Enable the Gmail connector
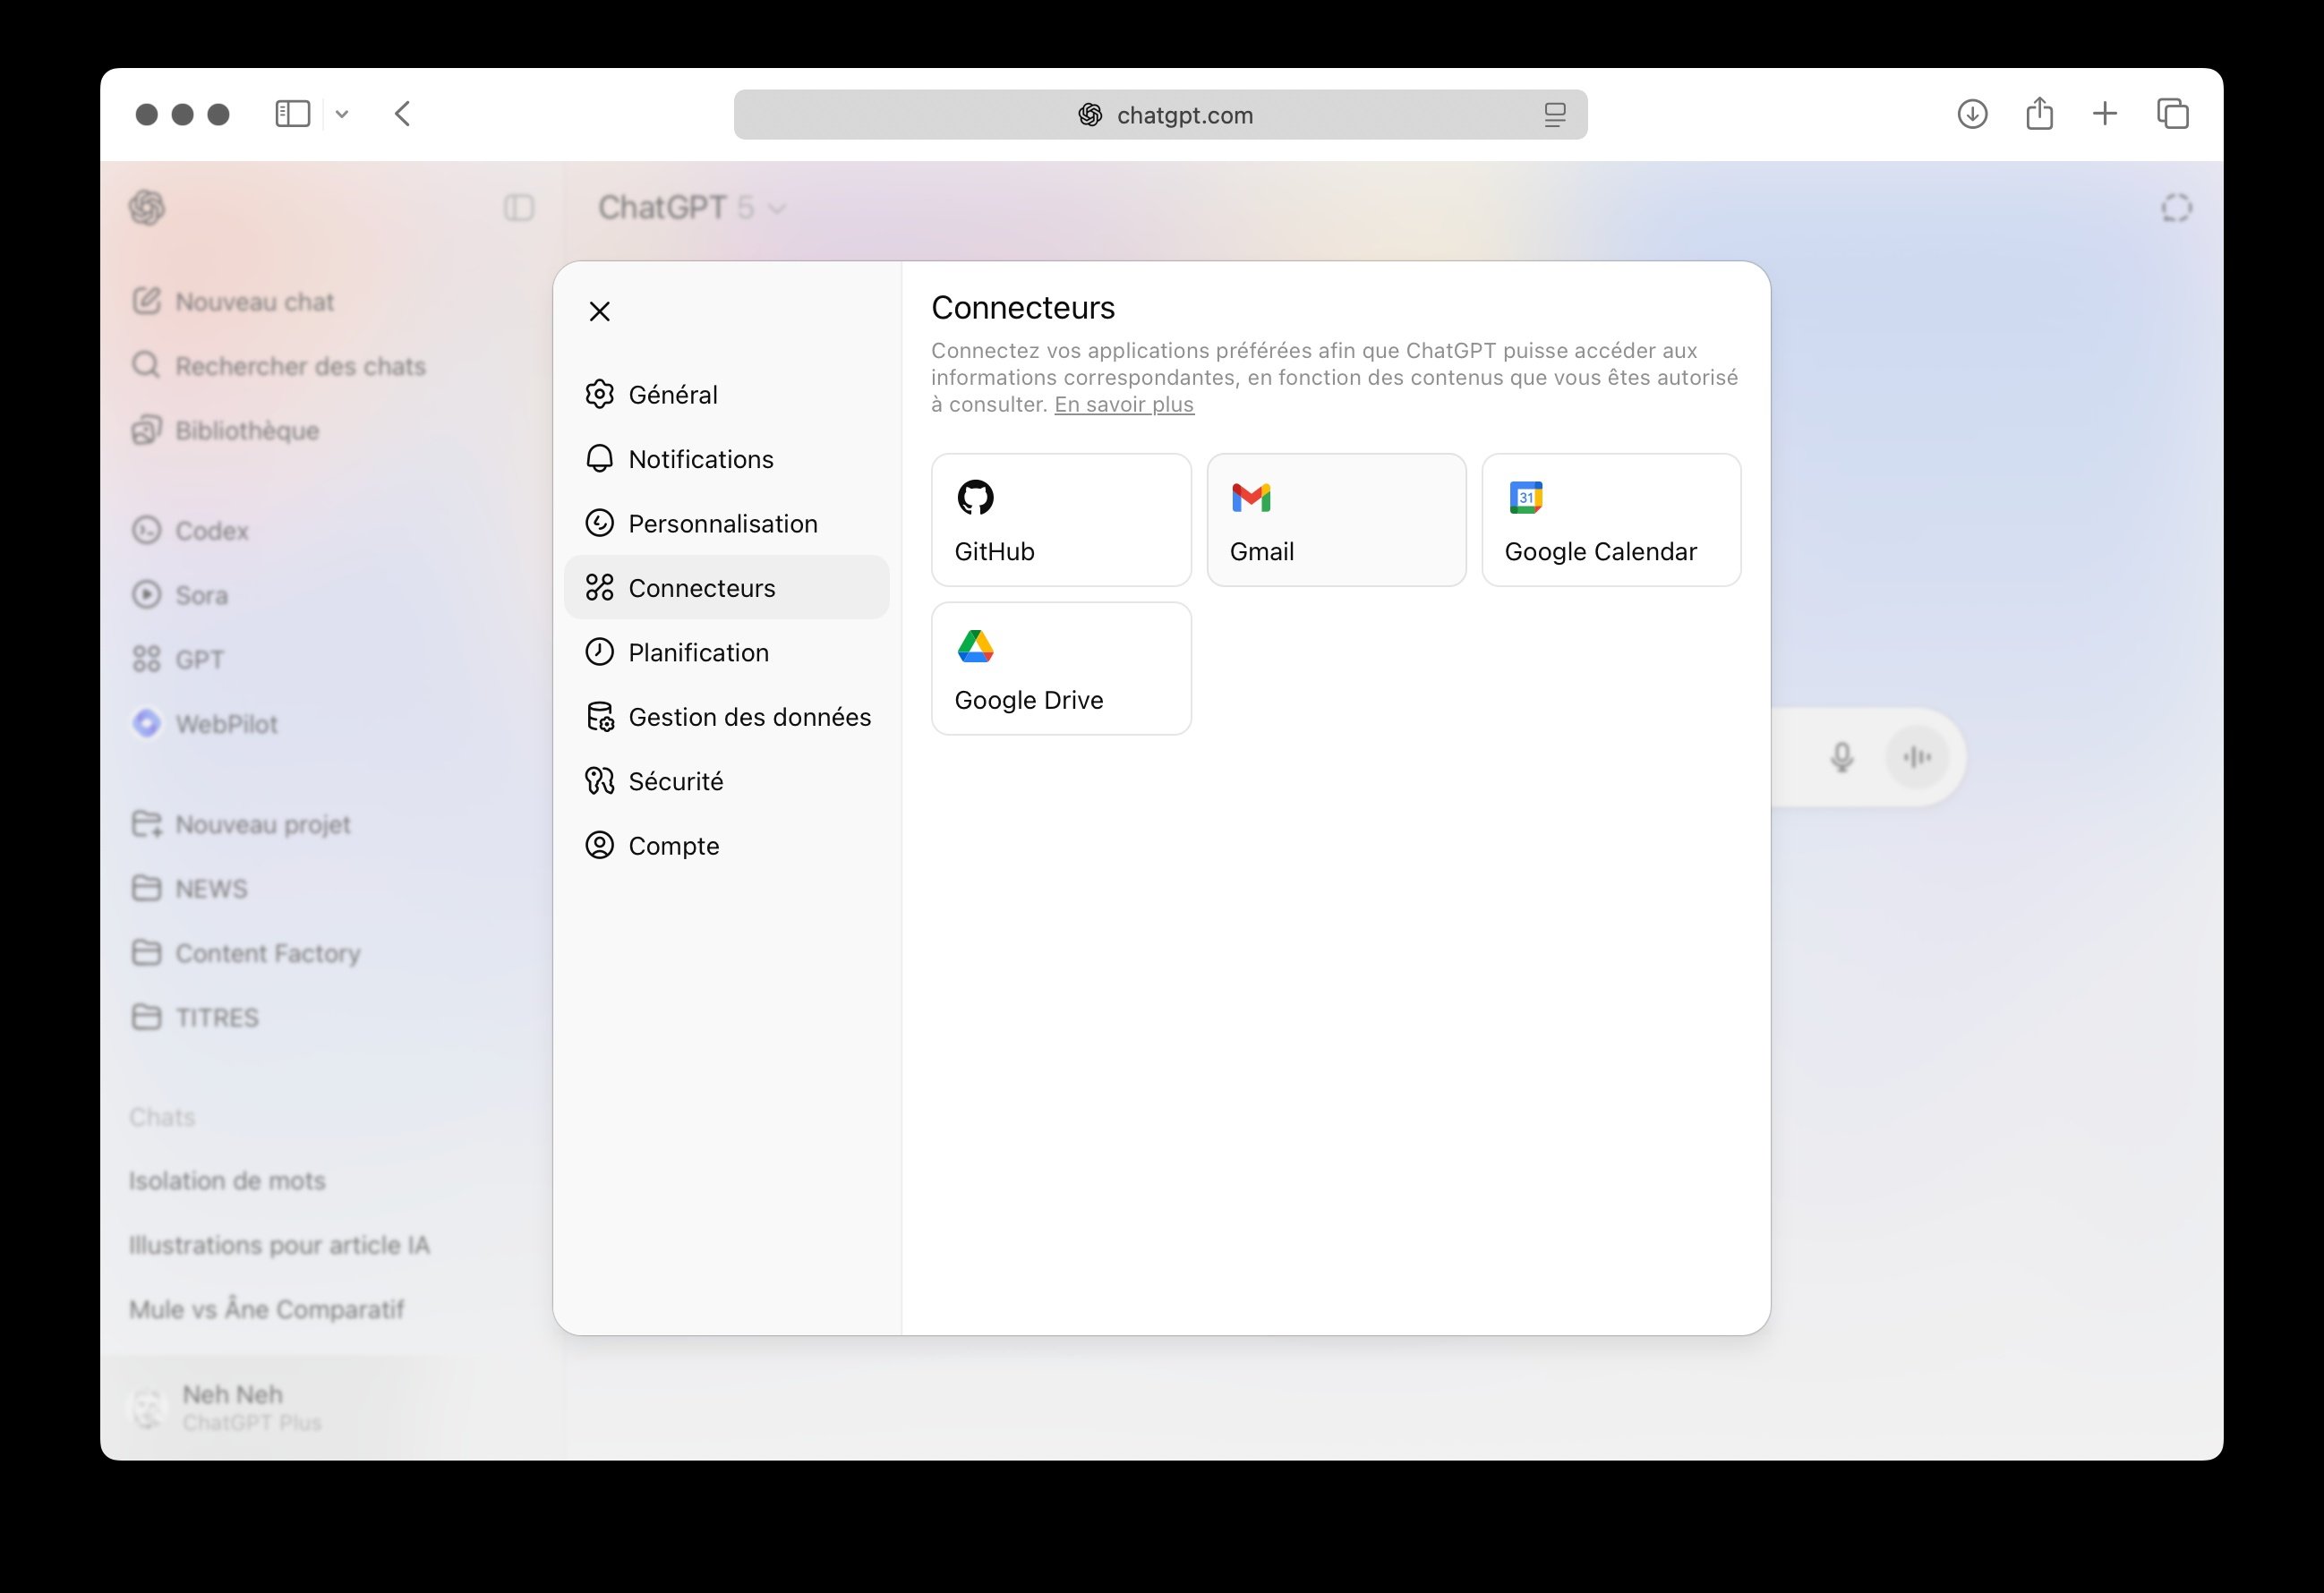This screenshot has width=2324, height=1593. 1335,519
